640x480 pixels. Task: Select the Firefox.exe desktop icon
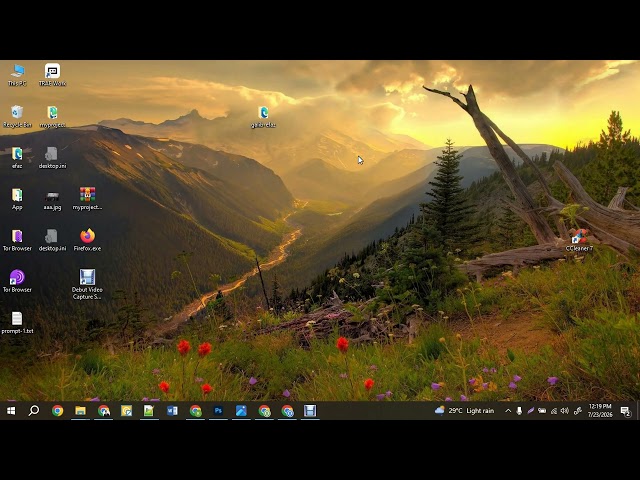click(87, 240)
